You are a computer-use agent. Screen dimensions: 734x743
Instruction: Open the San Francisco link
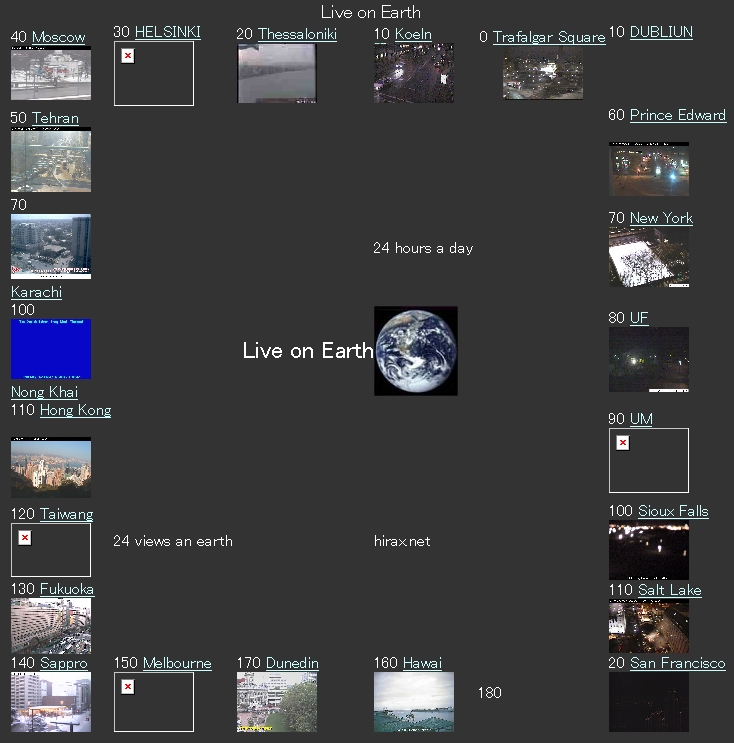pos(677,663)
